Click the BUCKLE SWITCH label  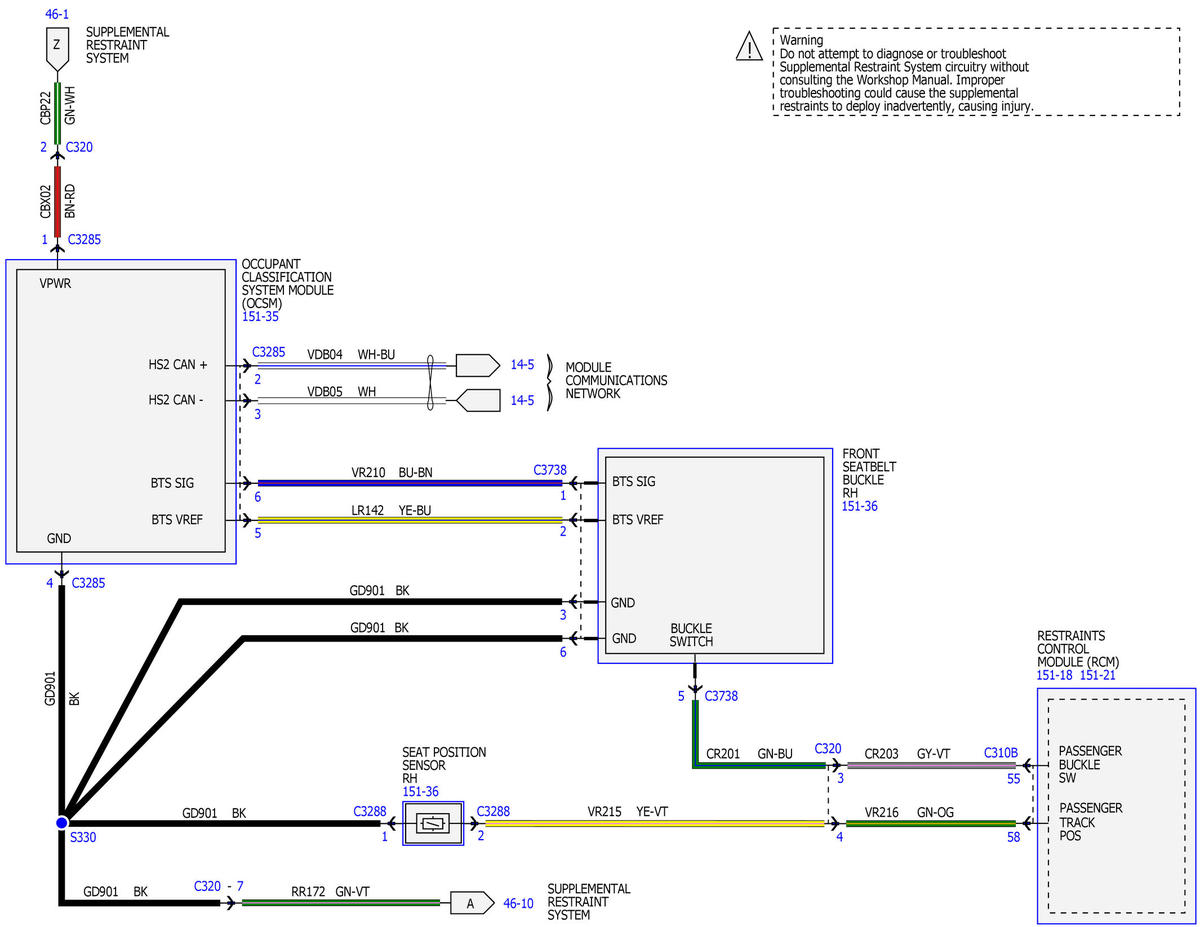click(x=691, y=635)
